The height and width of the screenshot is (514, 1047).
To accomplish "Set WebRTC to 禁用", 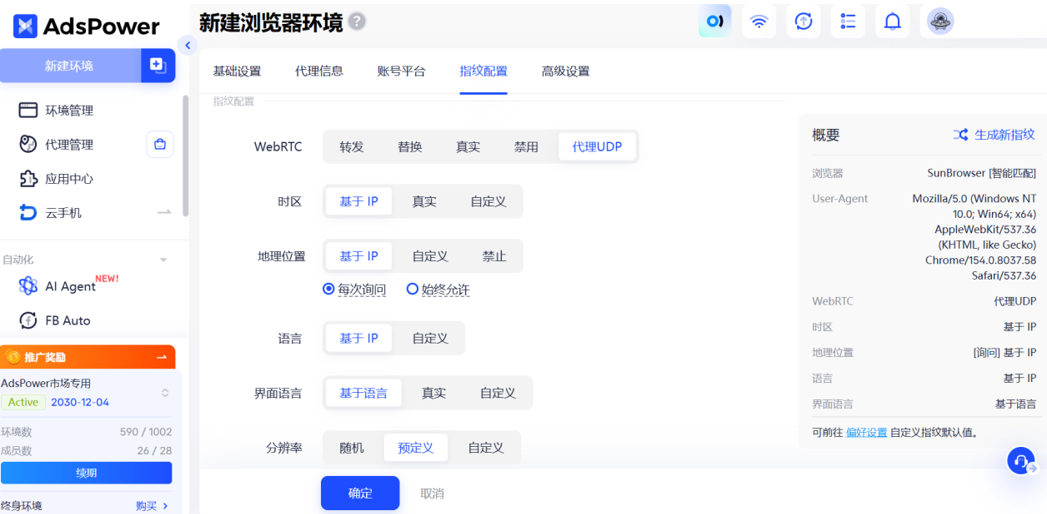I will pos(526,147).
